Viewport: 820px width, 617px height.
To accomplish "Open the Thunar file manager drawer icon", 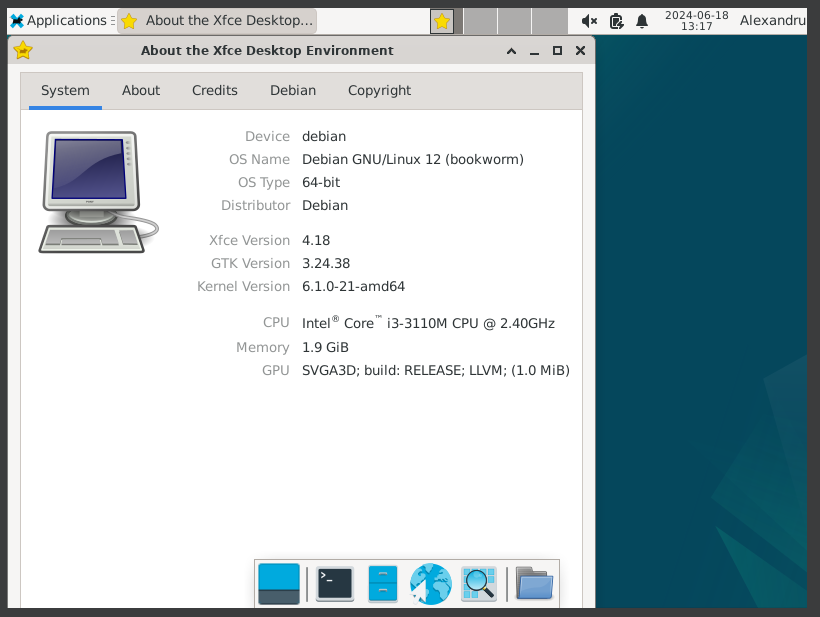I will click(x=382, y=584).
